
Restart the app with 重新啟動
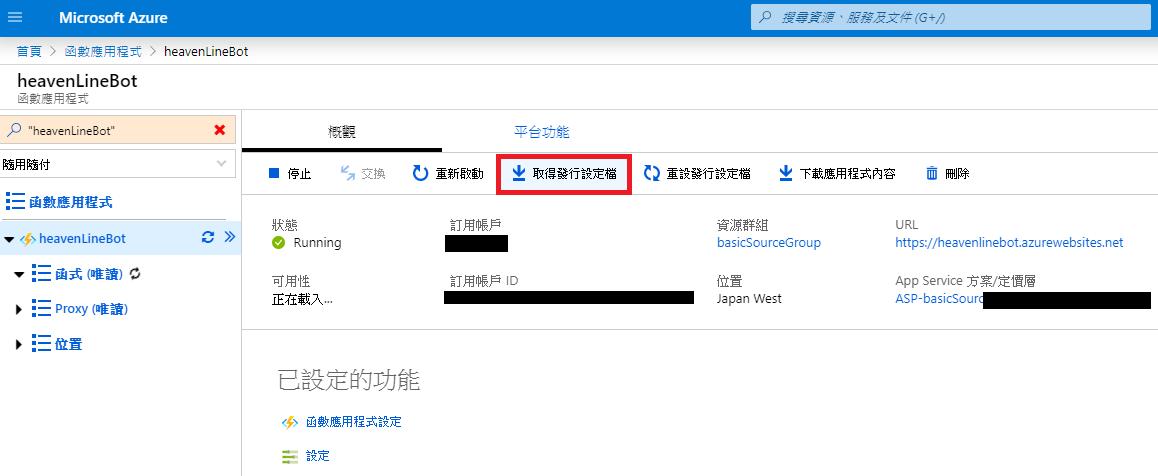tap(448, 173)
